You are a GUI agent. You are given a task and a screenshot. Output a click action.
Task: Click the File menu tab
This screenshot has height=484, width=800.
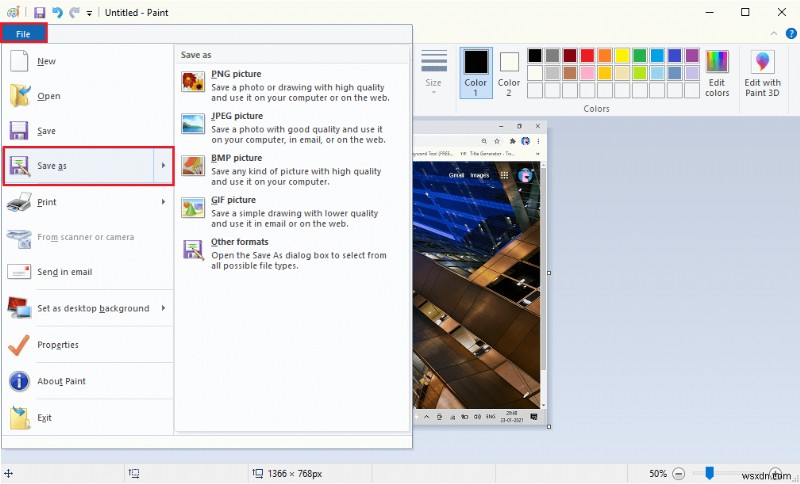coord(23,34)
